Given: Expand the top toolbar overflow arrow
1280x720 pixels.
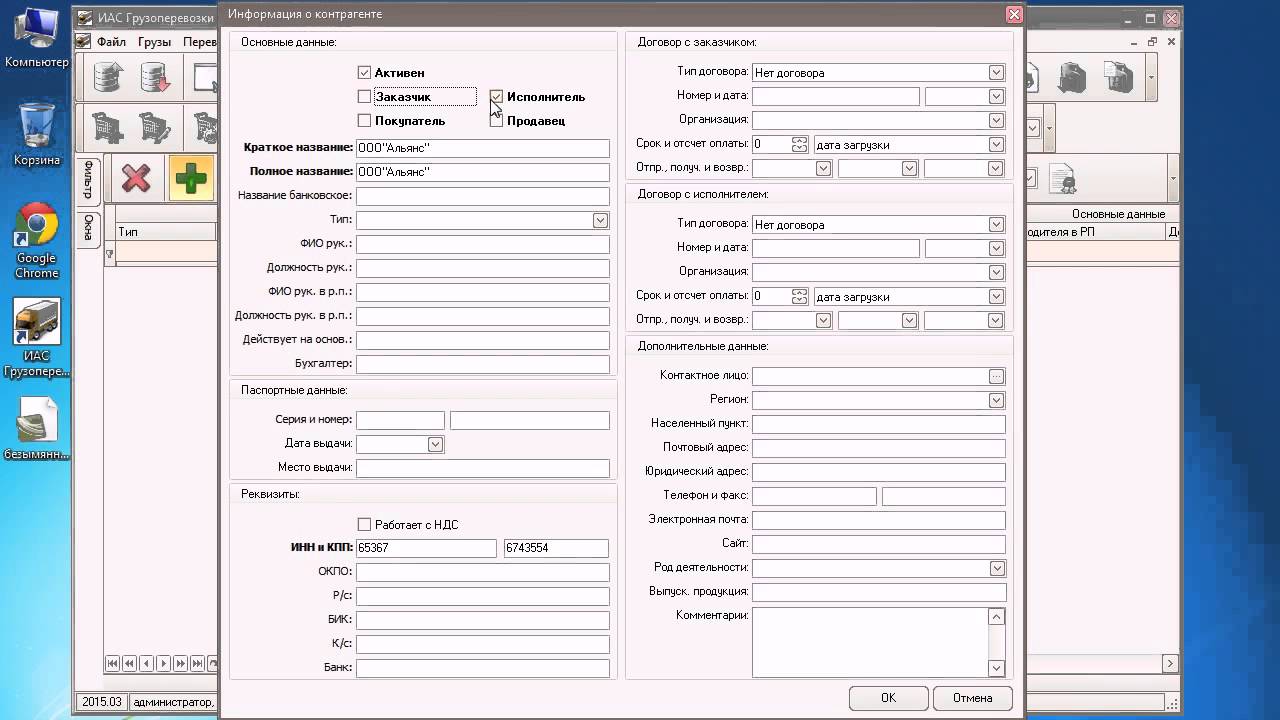Looking at the screenshot, I should coord(1152,78).
